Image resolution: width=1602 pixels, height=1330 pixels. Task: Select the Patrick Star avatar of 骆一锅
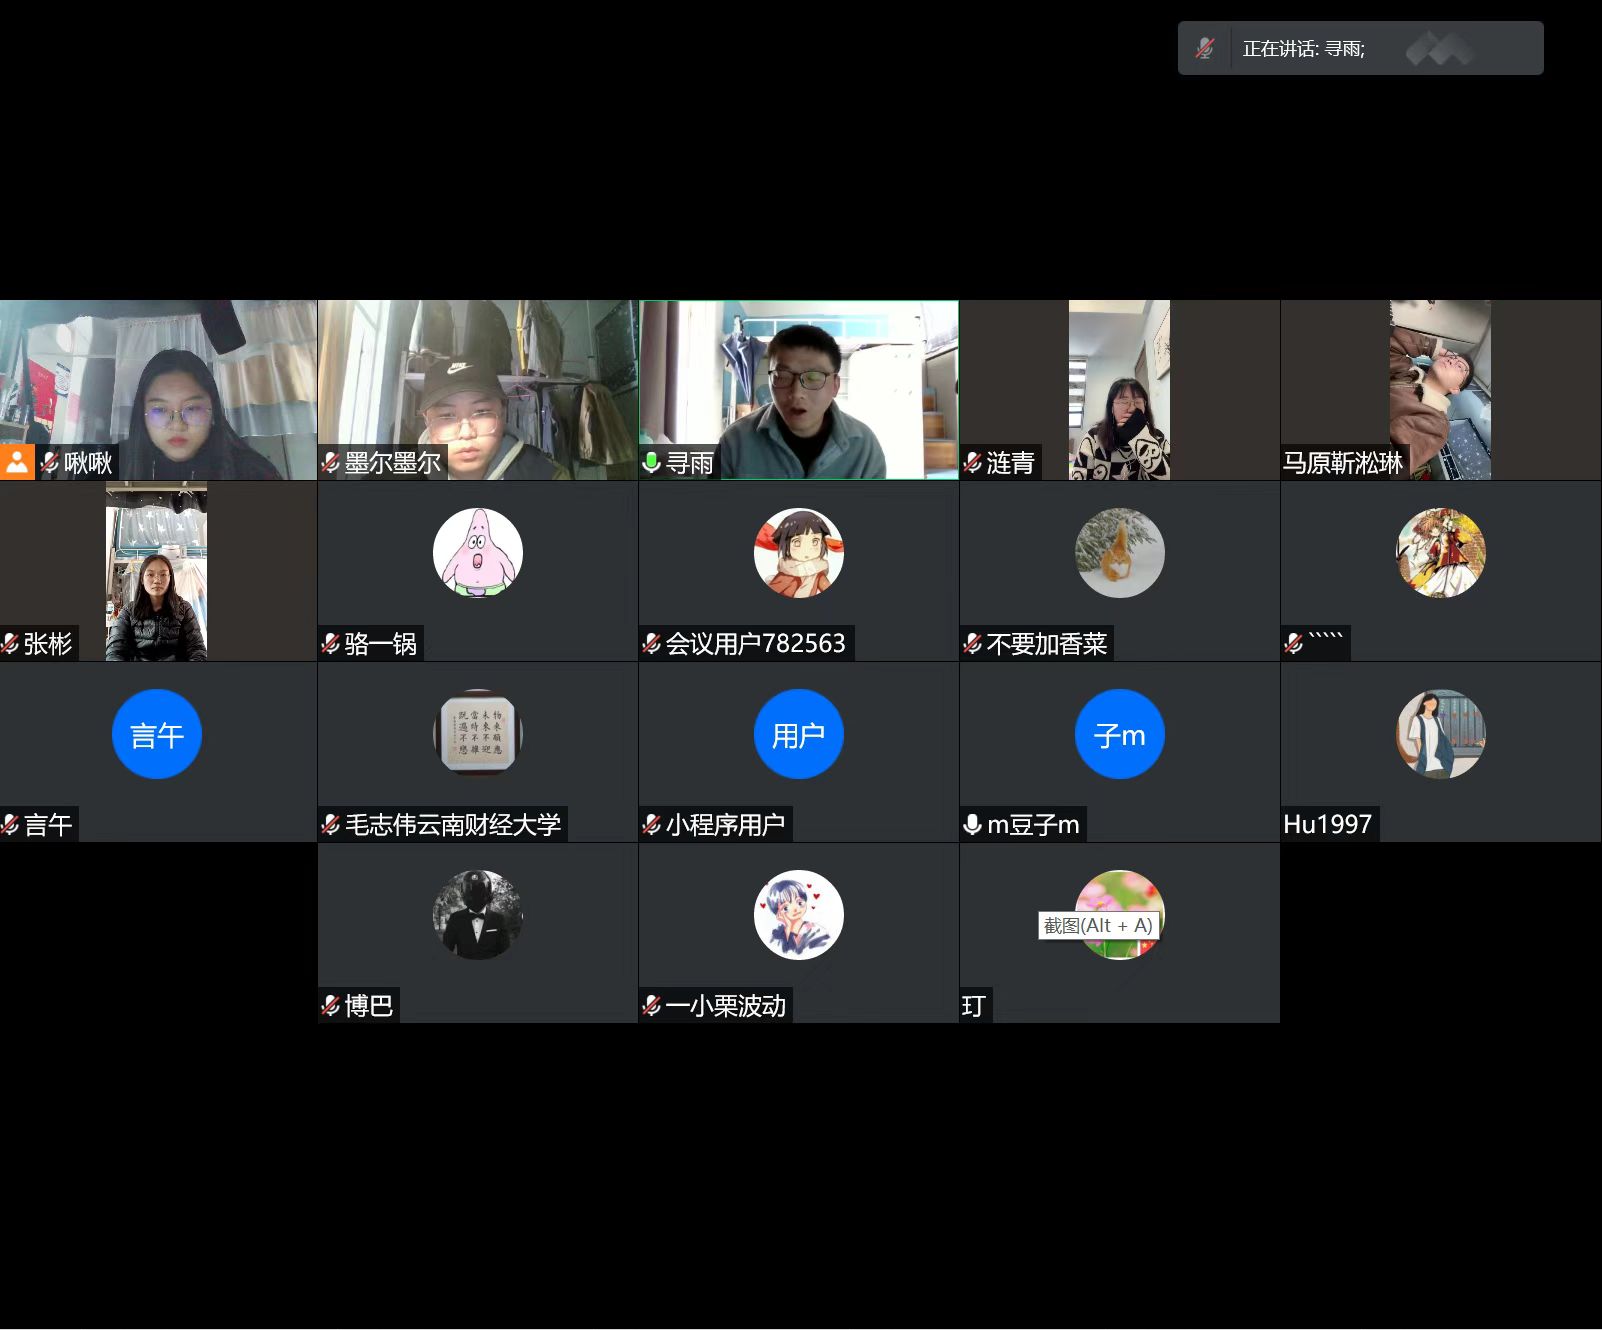coord(477,553)
